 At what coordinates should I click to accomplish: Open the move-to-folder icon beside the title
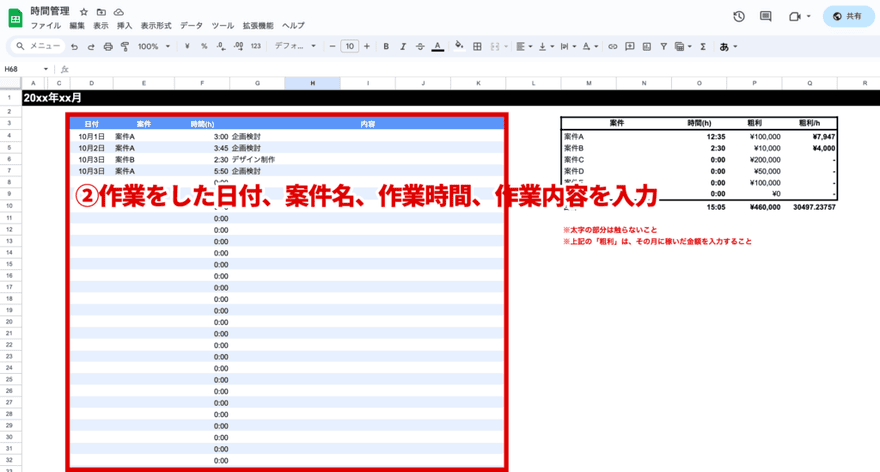pyautogui.click(x=101, y=12)
